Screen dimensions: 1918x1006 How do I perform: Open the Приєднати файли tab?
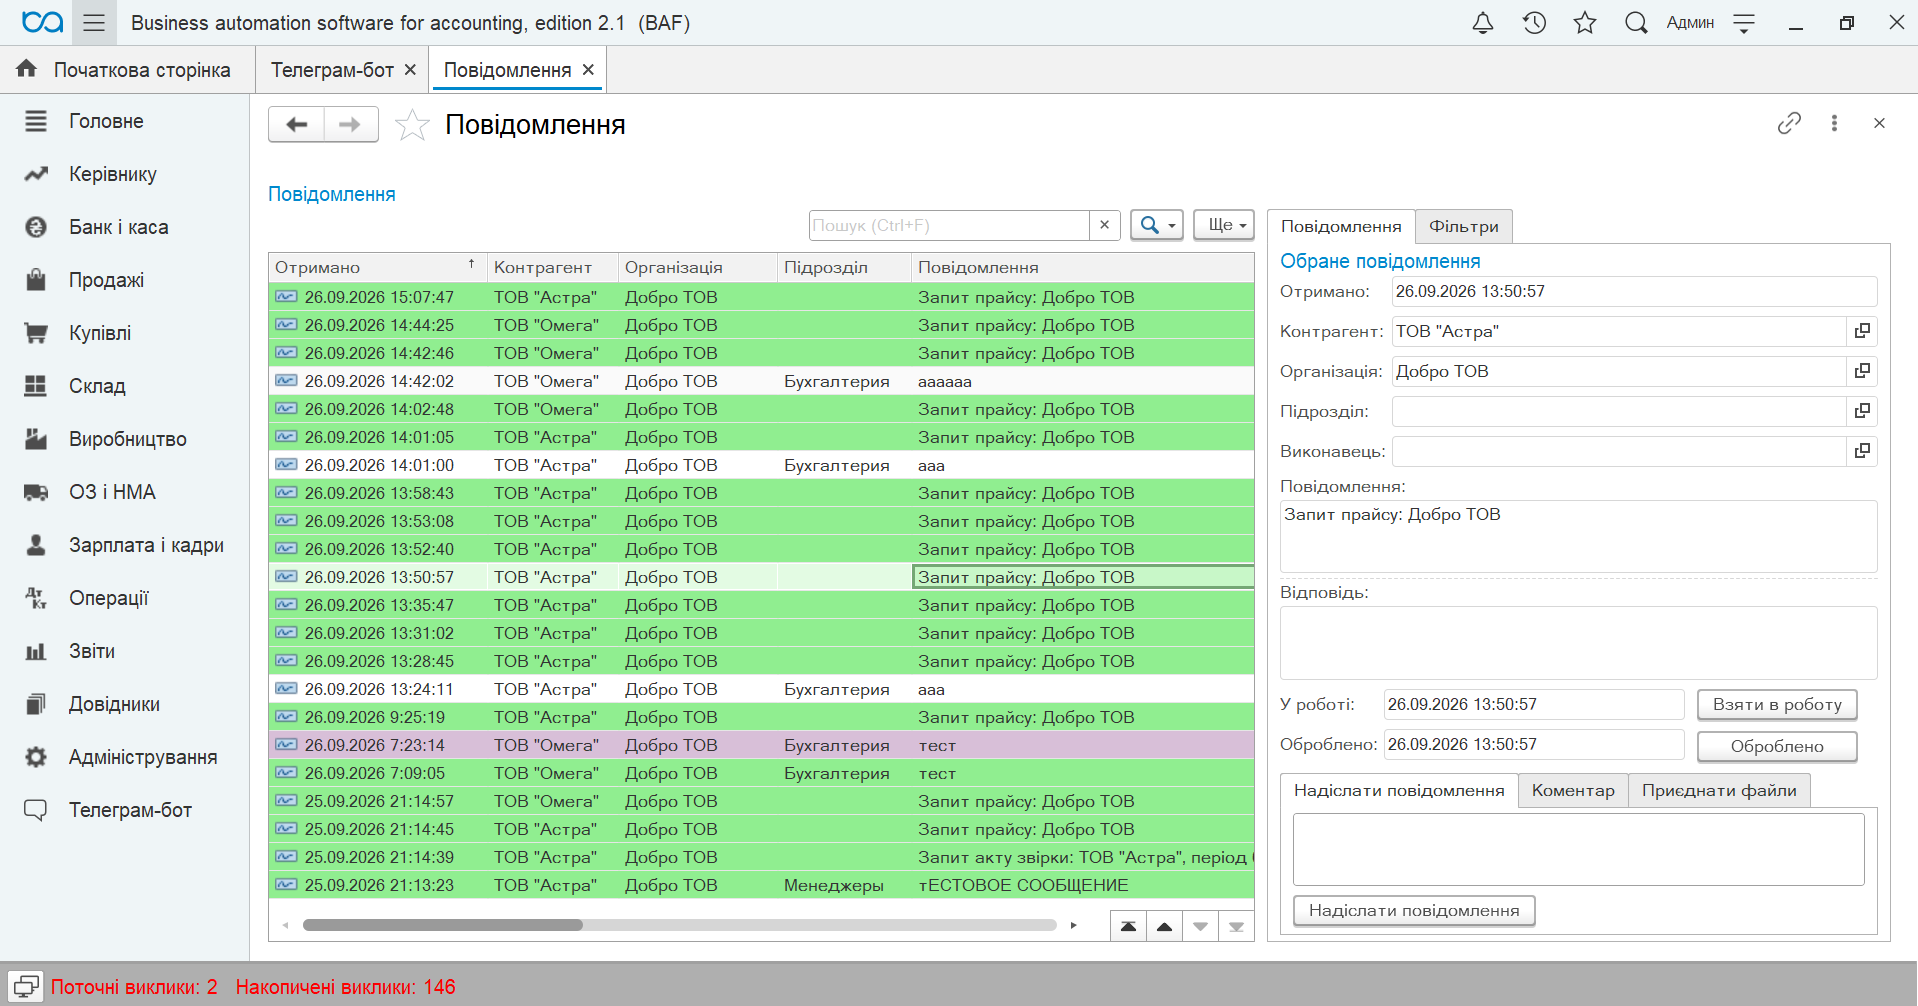click(x=1719, y=791)
